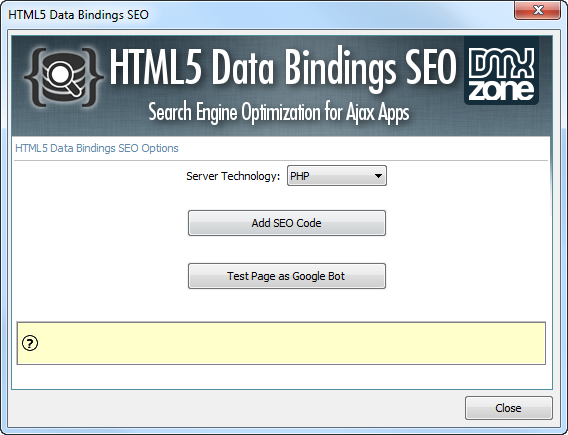Screen dimensions: 568x435
Task: Click the dropdown arrow beside PHP
Action: coord(378,176)
